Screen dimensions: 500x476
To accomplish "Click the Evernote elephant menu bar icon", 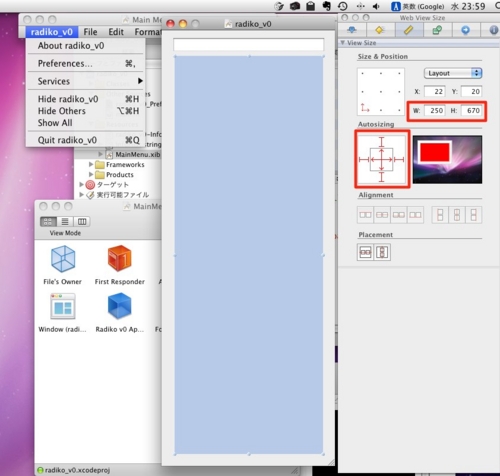I will click(326, 6).
